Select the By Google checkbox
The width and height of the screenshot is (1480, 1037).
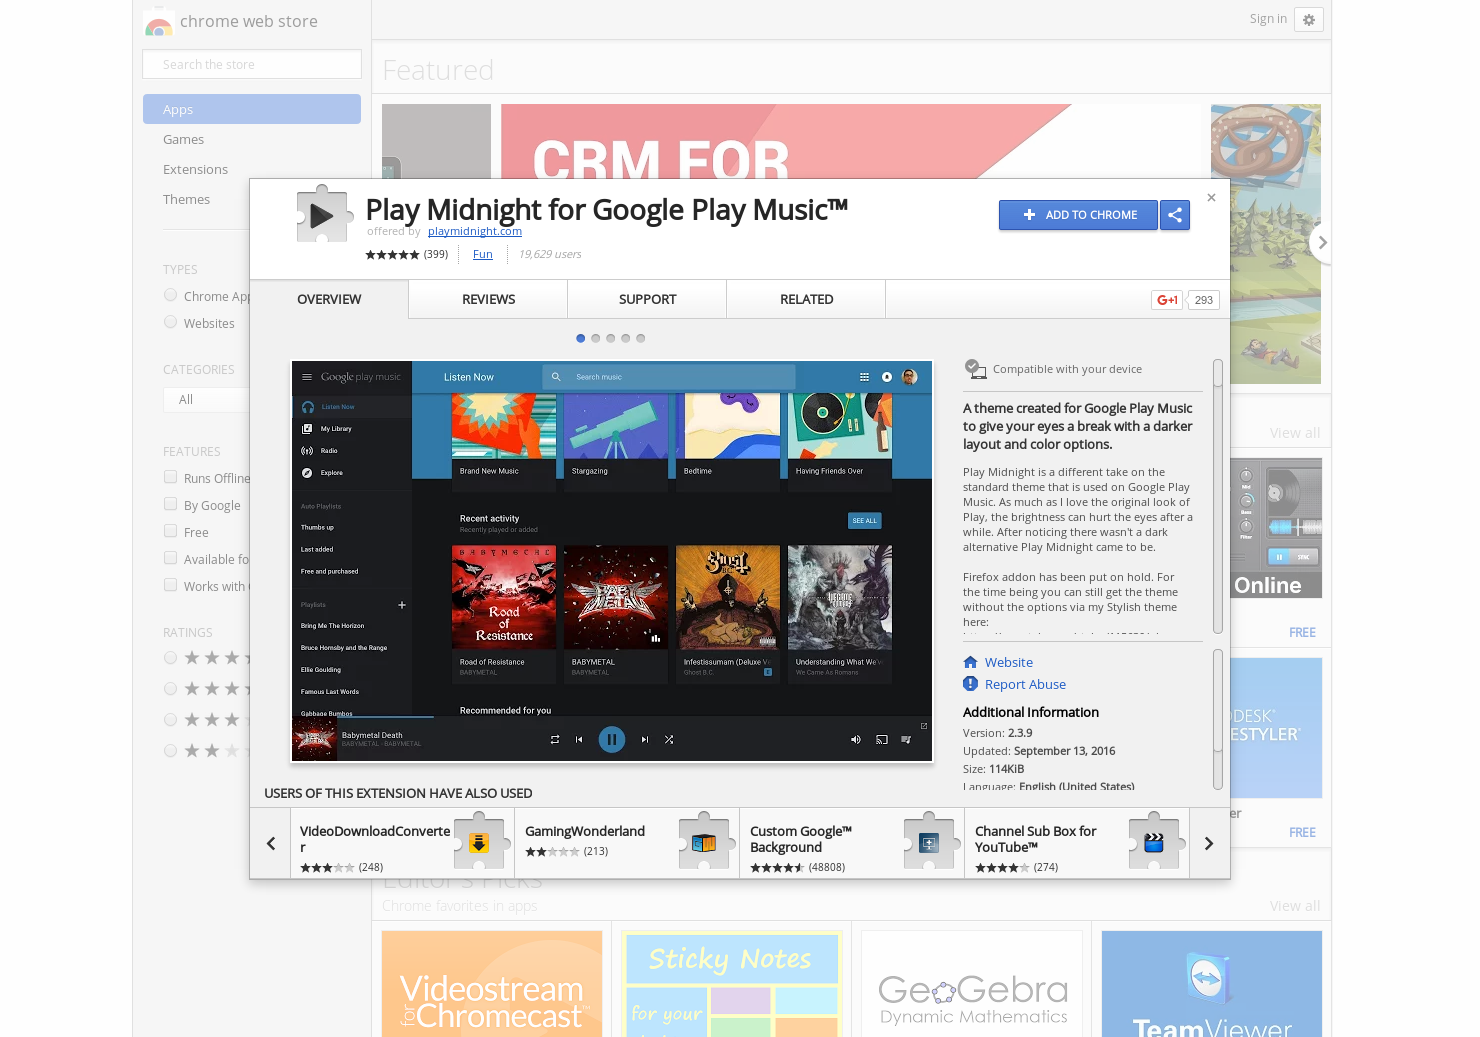point(170,504)
